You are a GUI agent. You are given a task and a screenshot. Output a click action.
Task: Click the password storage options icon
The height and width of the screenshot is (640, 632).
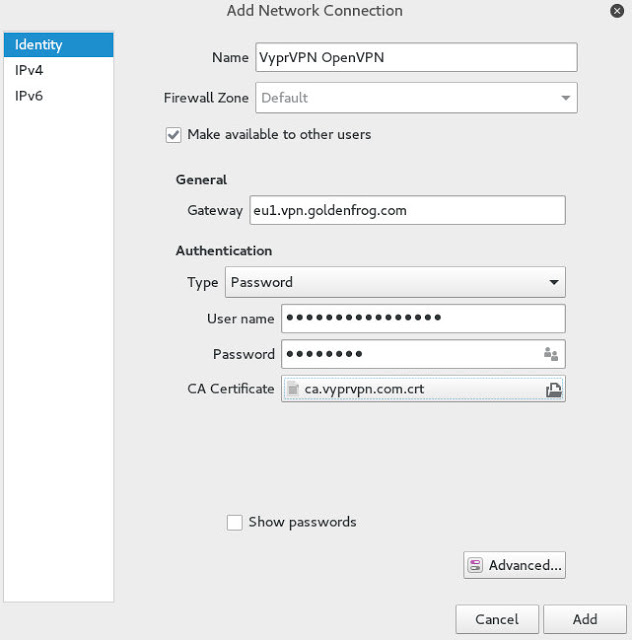click(550, 354)
